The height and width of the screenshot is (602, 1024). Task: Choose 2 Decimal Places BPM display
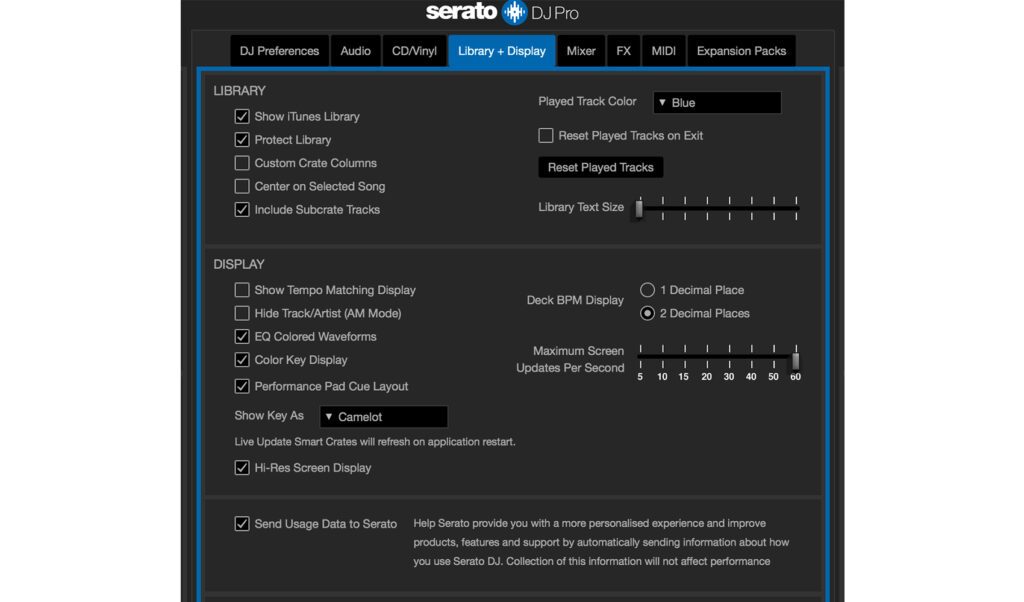tap(648, 314)
